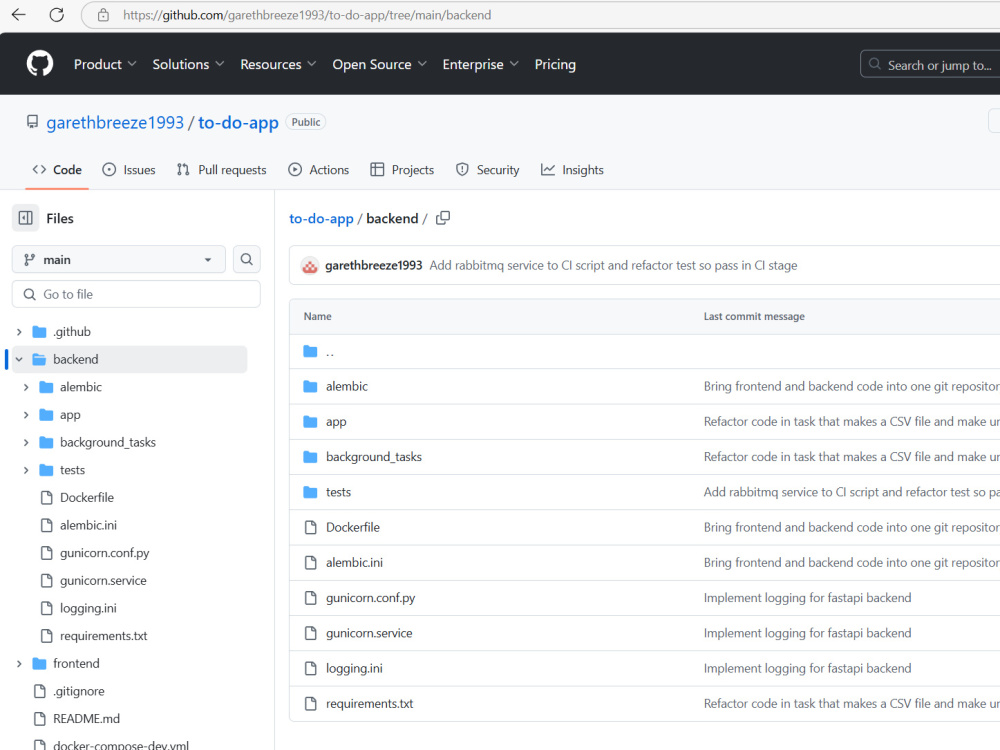Open the Product menu

[x=105, y=64]
